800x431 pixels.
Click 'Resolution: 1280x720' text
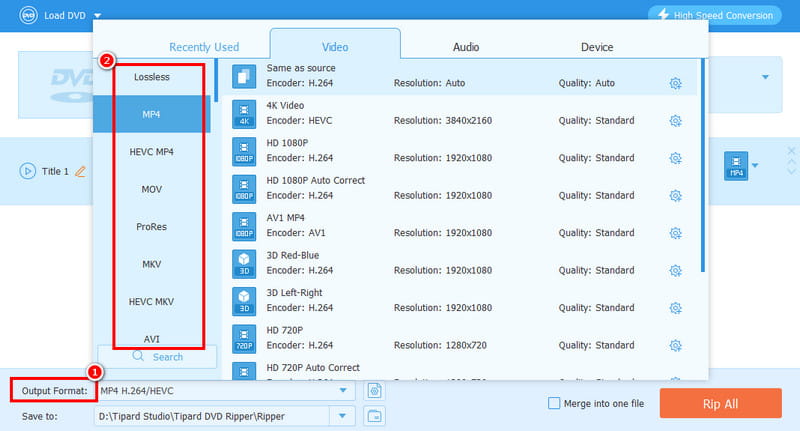(x=440, y=345)
